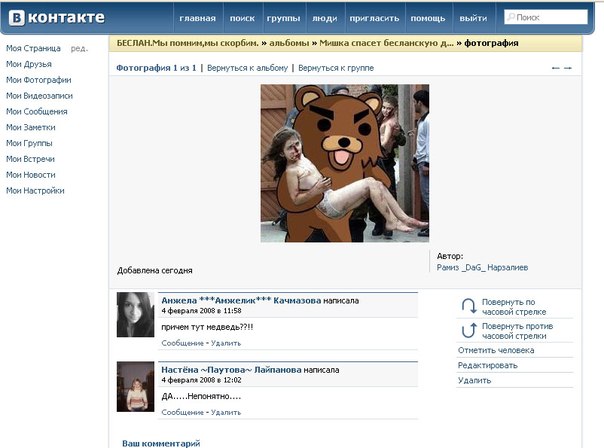Open Мои Новости
Viewport: 604px width, 448px height.
click(30, 175)
